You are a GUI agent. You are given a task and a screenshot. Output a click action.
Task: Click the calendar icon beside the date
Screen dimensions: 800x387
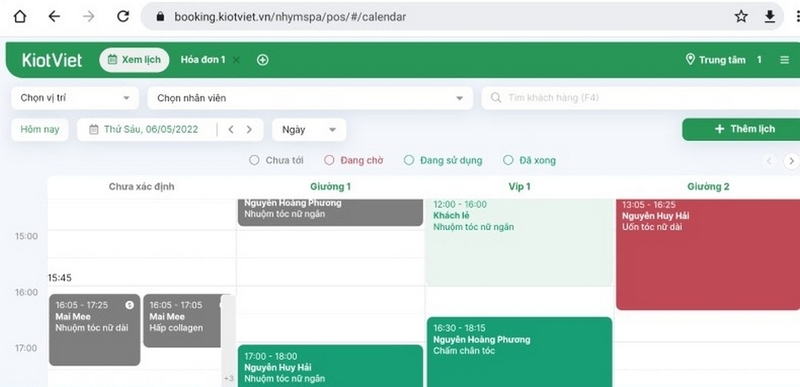93,130
